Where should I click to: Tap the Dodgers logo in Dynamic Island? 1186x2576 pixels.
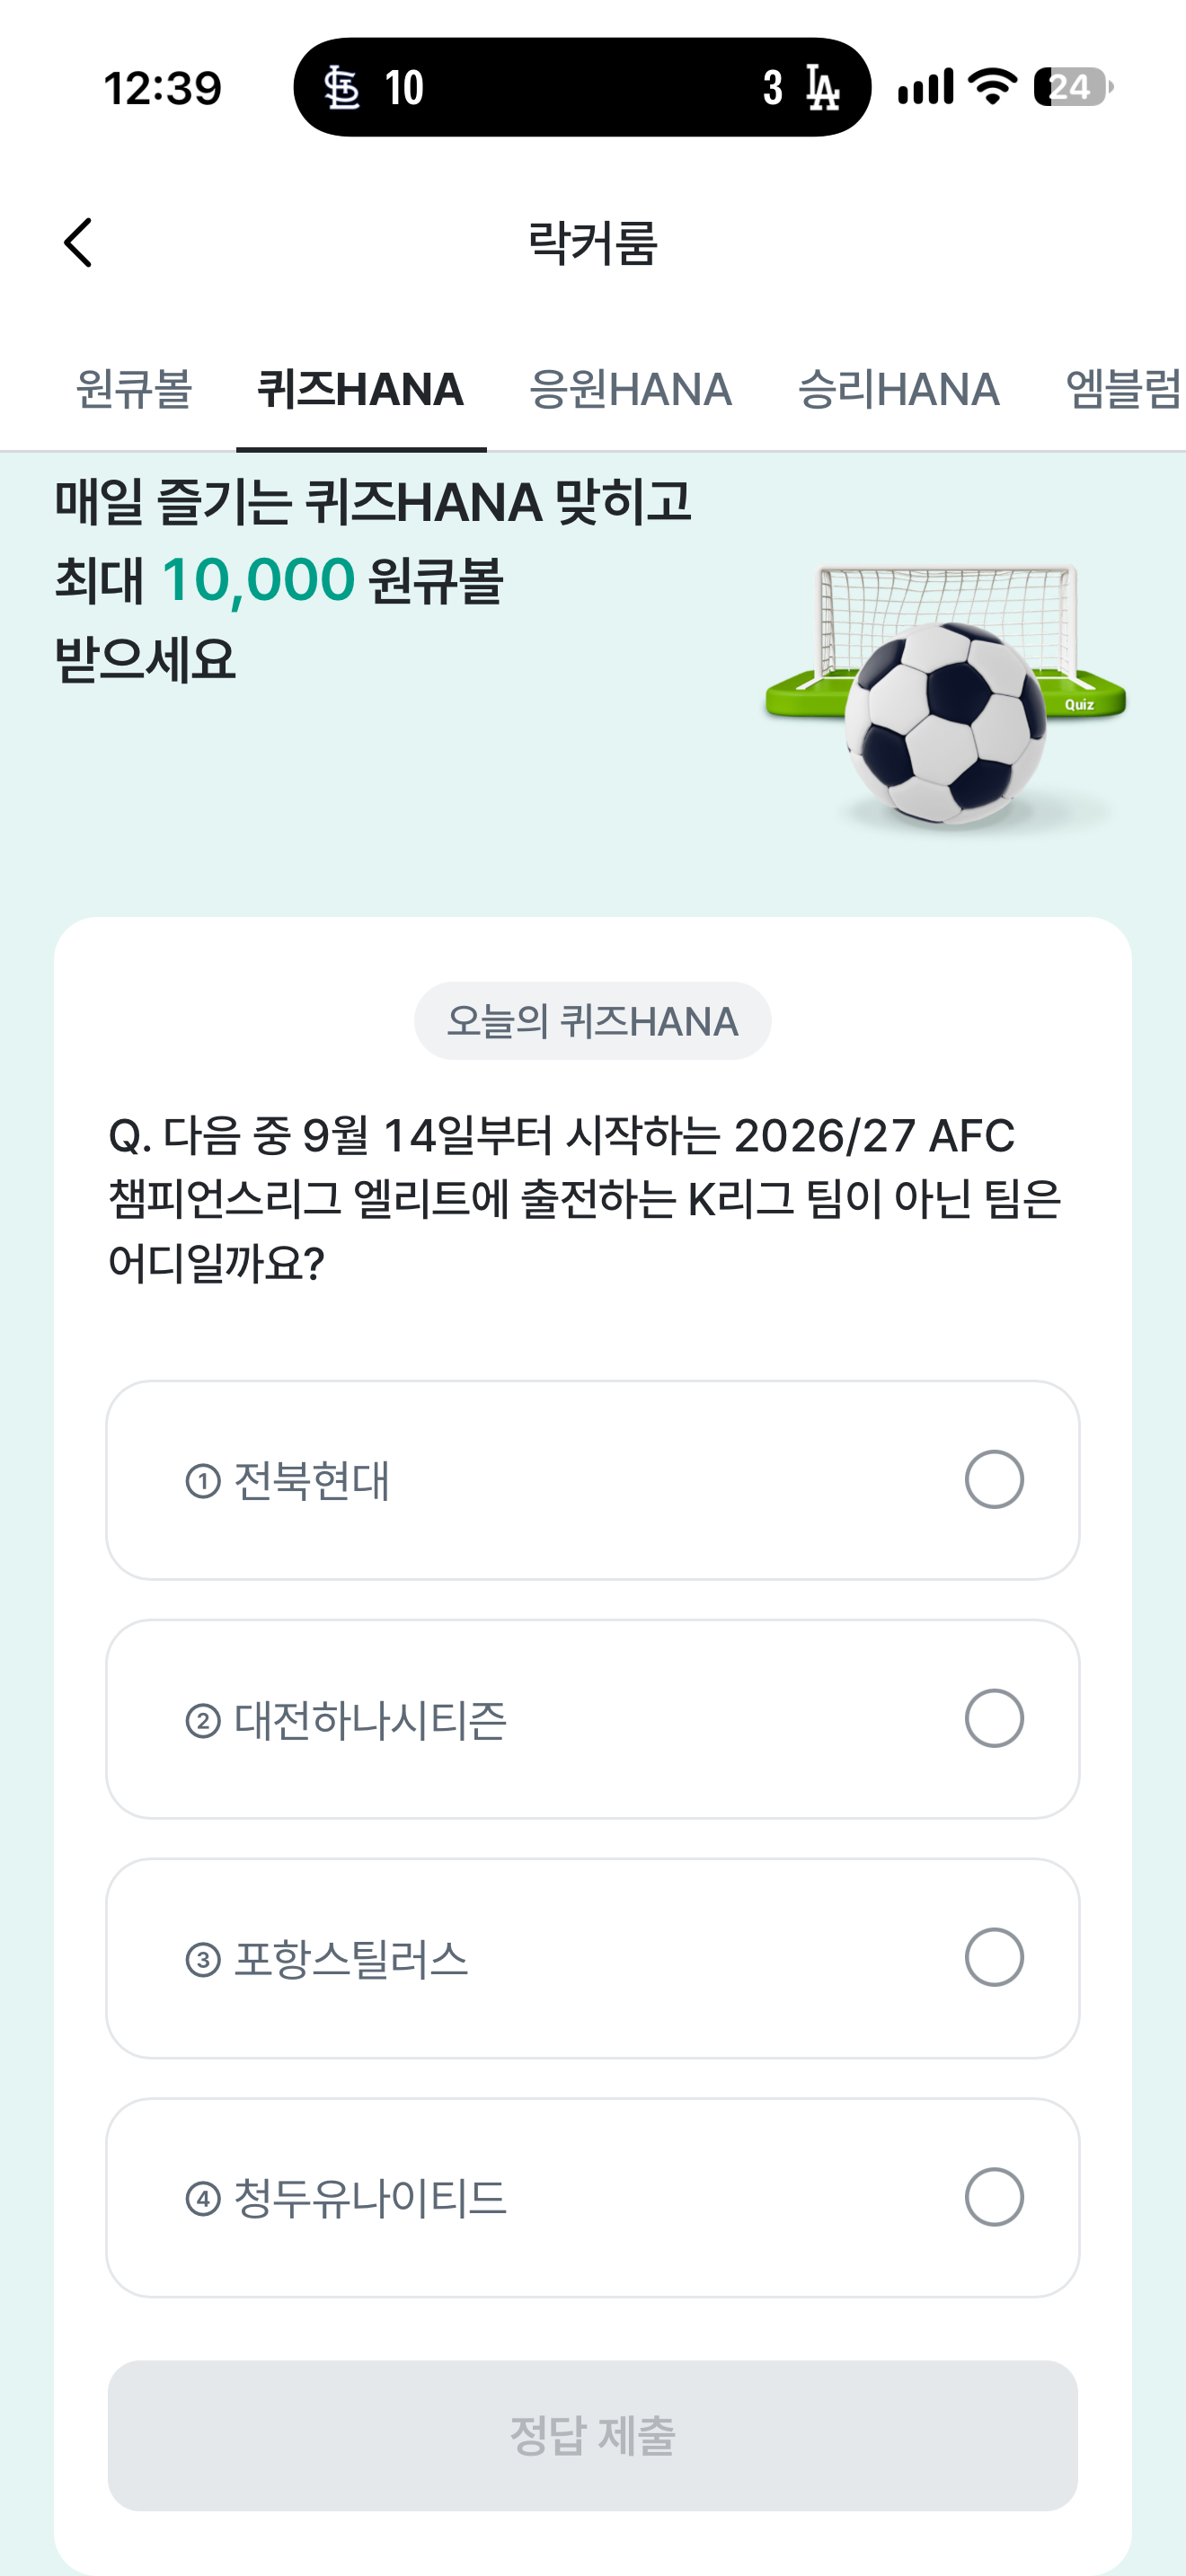pos(822,88)
